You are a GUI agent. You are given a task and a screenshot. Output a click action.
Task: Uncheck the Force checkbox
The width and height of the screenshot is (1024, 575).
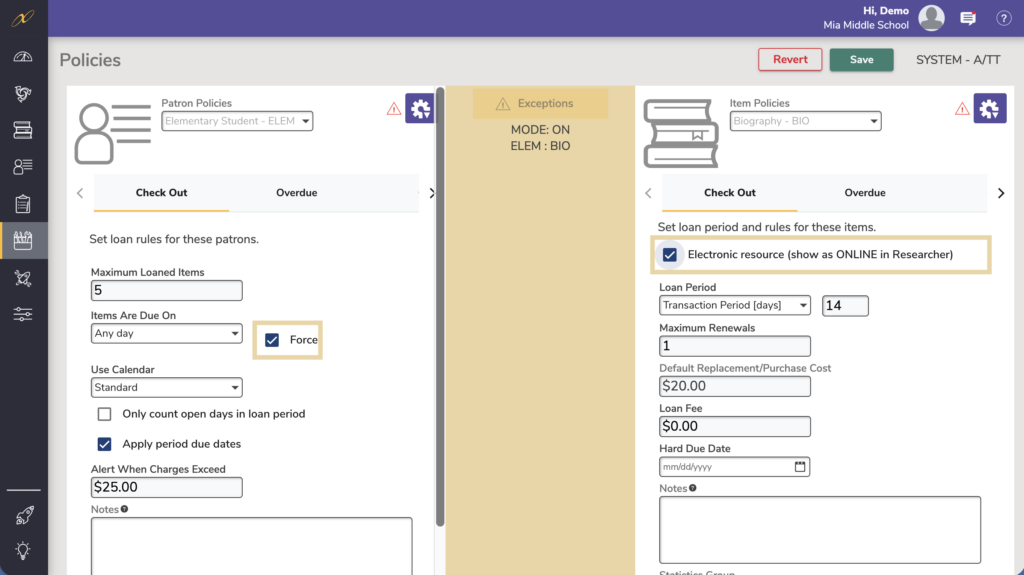pos(272,340)
